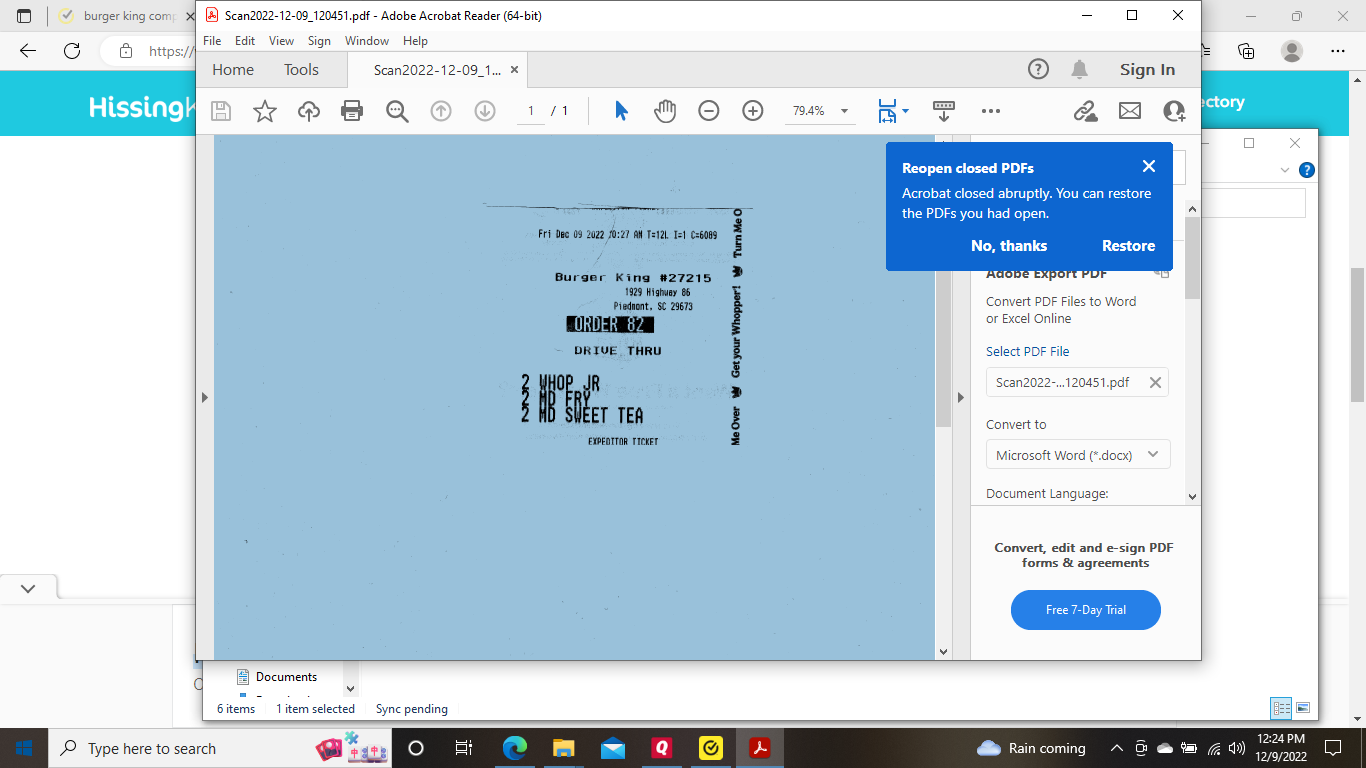
Task: Click the Save file icon
Action: click(x=220, y=111)
